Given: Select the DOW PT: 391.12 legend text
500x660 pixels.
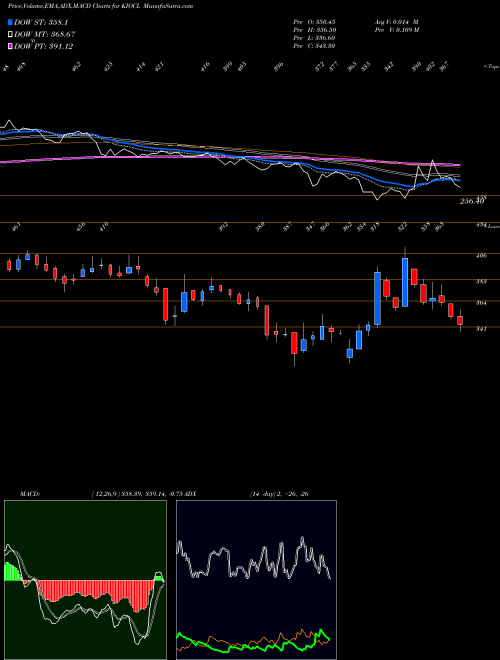Looking at the screenshot, I should click(x=43, y=46).
